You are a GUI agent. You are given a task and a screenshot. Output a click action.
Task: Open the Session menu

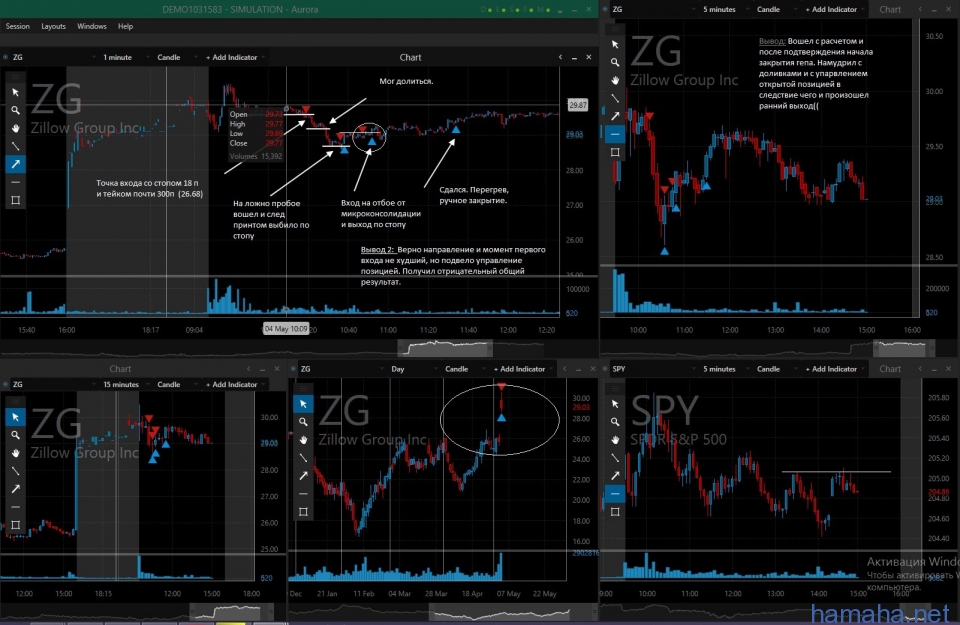(17, 26)
